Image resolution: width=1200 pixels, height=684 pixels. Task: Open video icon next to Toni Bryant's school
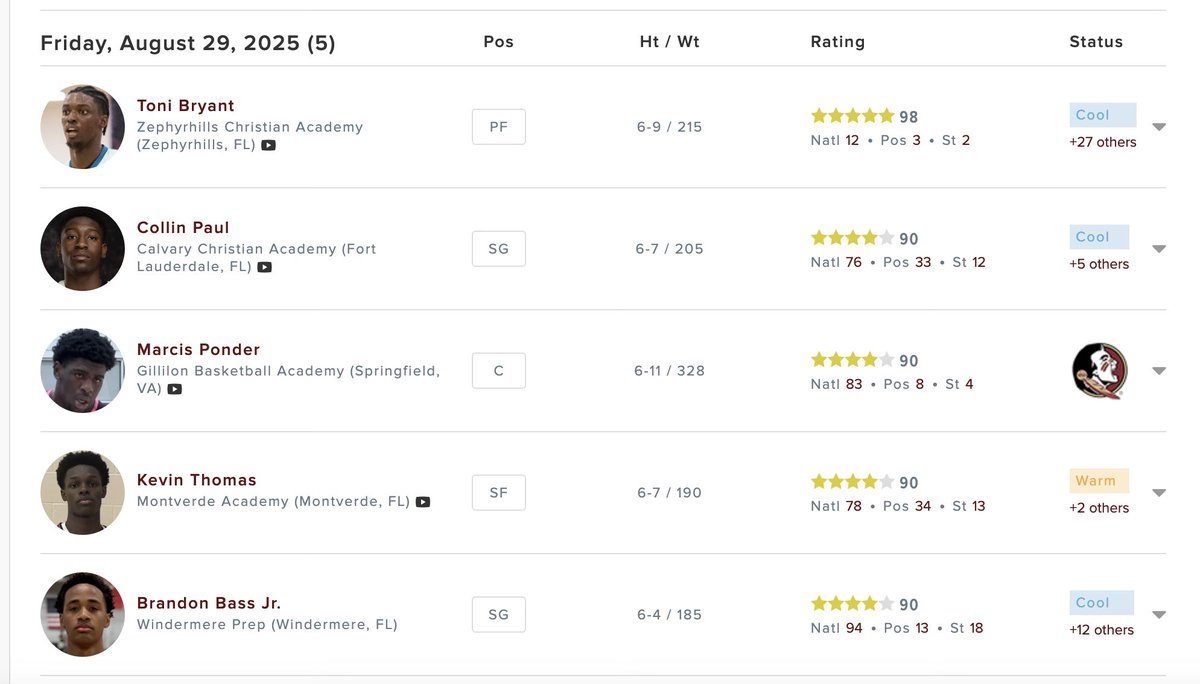coord(268,145)
